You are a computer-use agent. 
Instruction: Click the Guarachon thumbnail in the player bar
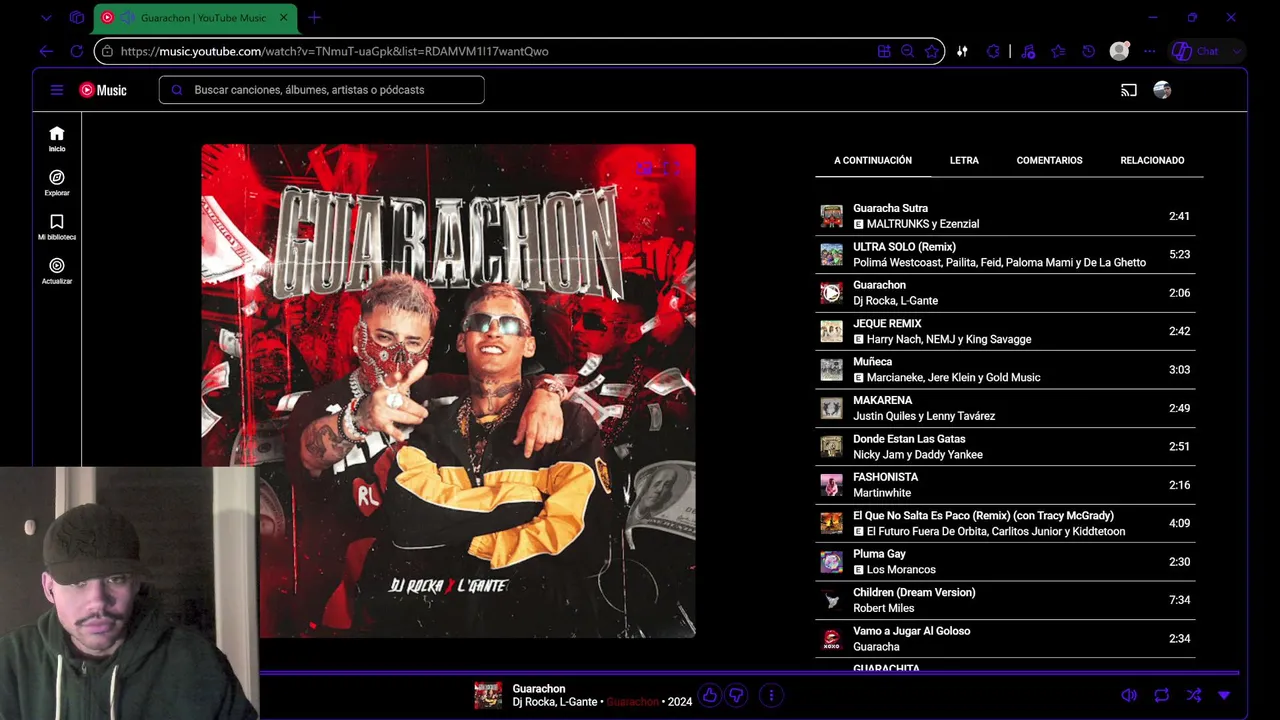[x=488, y=695]
